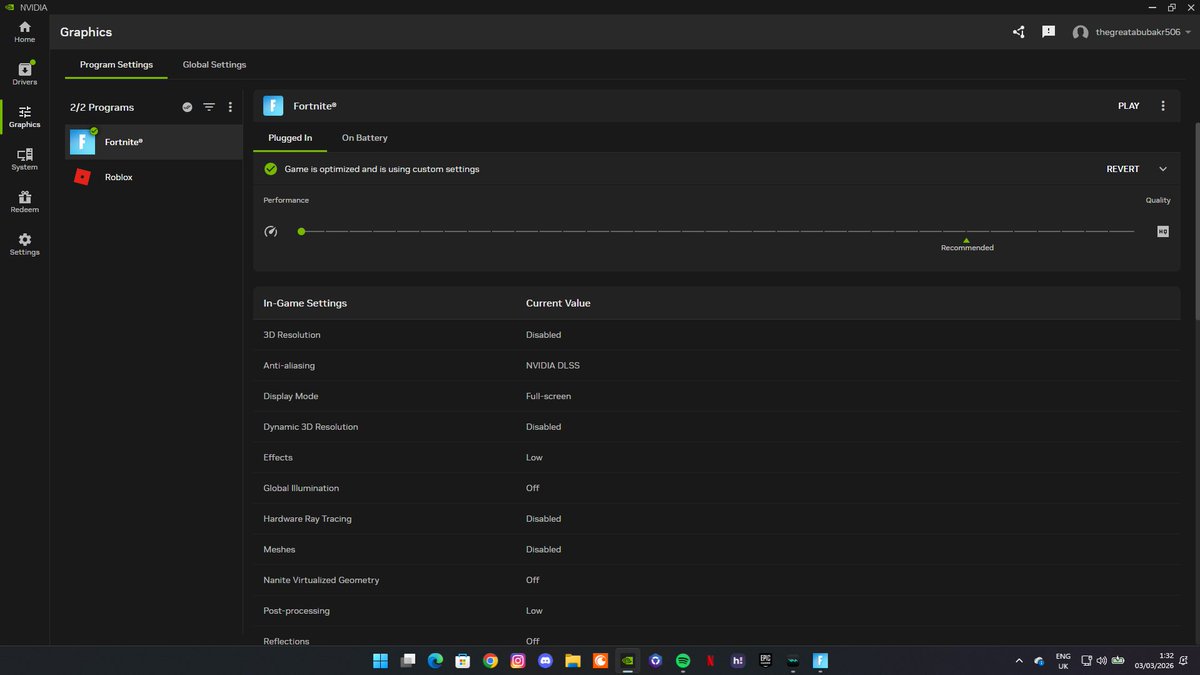Viewport: 1200px width, 675px height.
Task: Open the filter icon in the Programs list
Action: click(209, 107)
